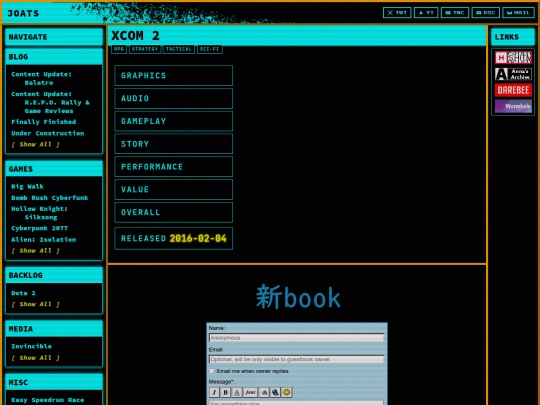Select the RPG tag
The height and width of the screenshot is (405, 540).
119,49
